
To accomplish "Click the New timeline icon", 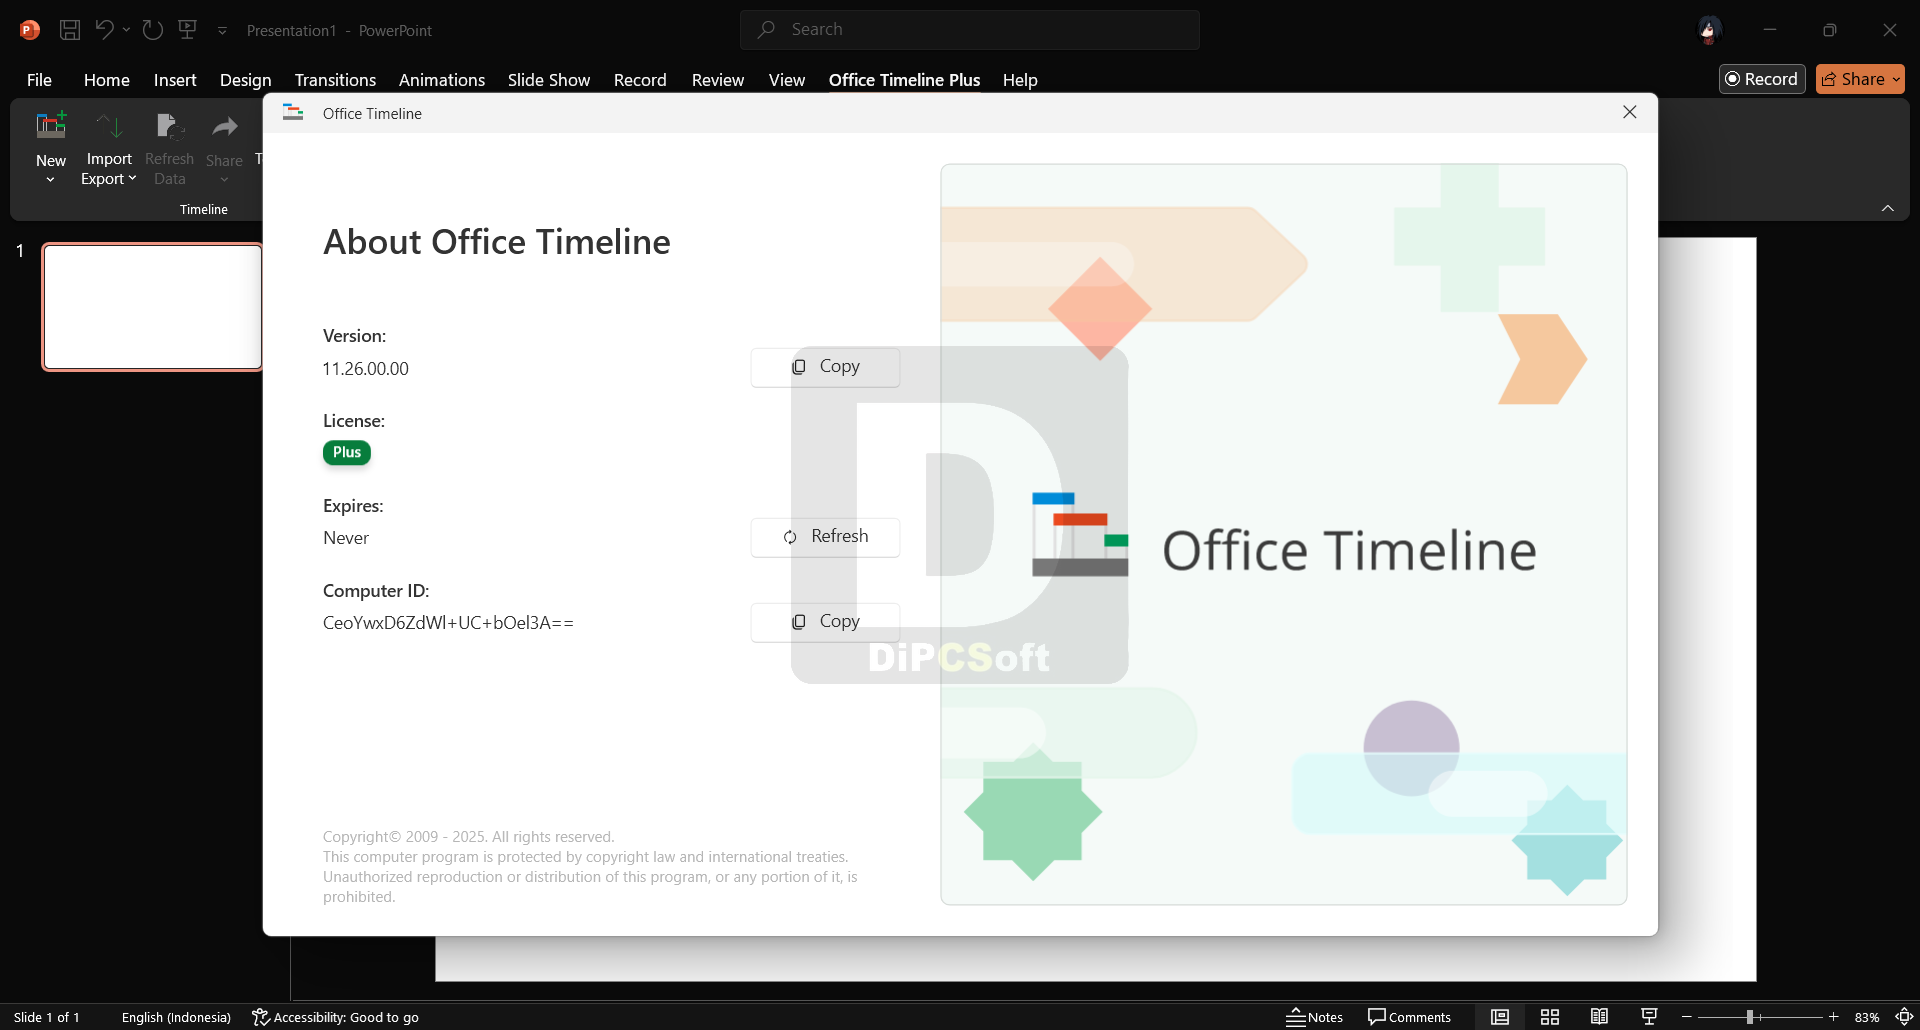I will (51, 127).
